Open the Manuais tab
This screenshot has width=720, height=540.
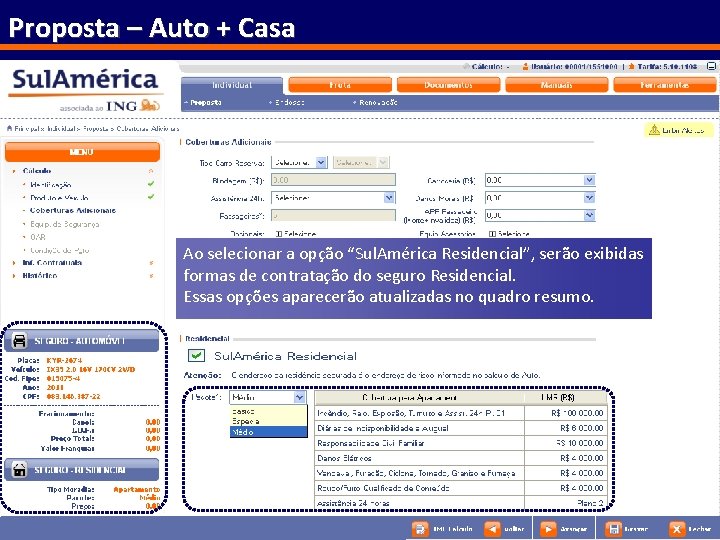coord(557,85)
